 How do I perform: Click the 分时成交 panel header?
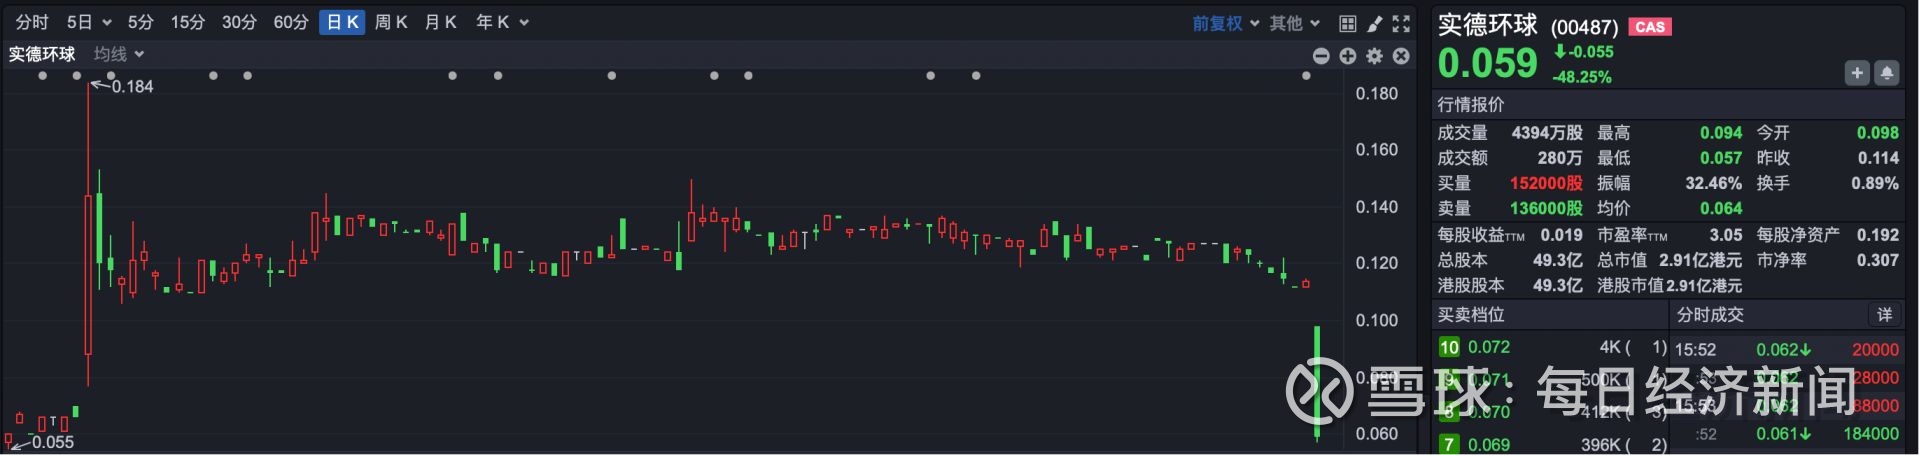pyautogui.click(x=1710, y=315)
